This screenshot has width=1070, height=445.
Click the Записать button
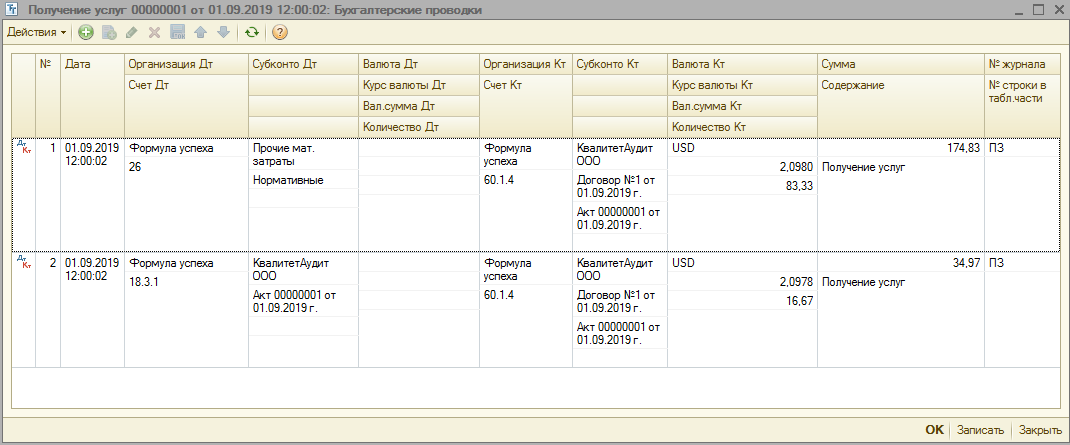(x=979, y=430)
